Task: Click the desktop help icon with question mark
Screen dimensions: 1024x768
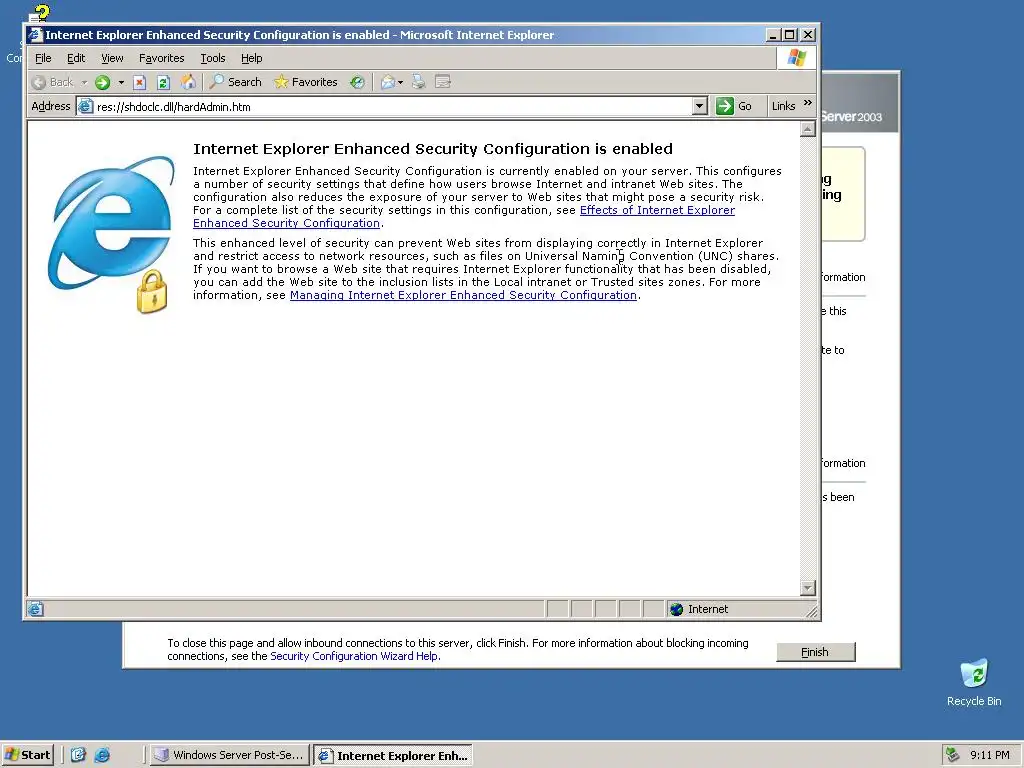Action: 39,14
